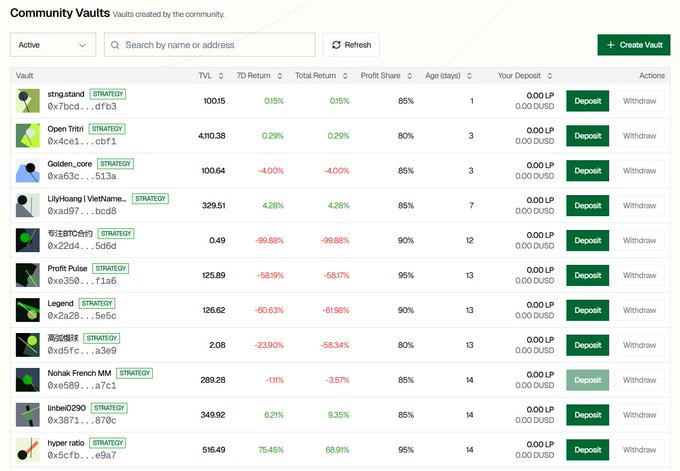The height and width of the screenshot is (471, 680).
Task: Click the stng.stand vault name
Action: 66,94
